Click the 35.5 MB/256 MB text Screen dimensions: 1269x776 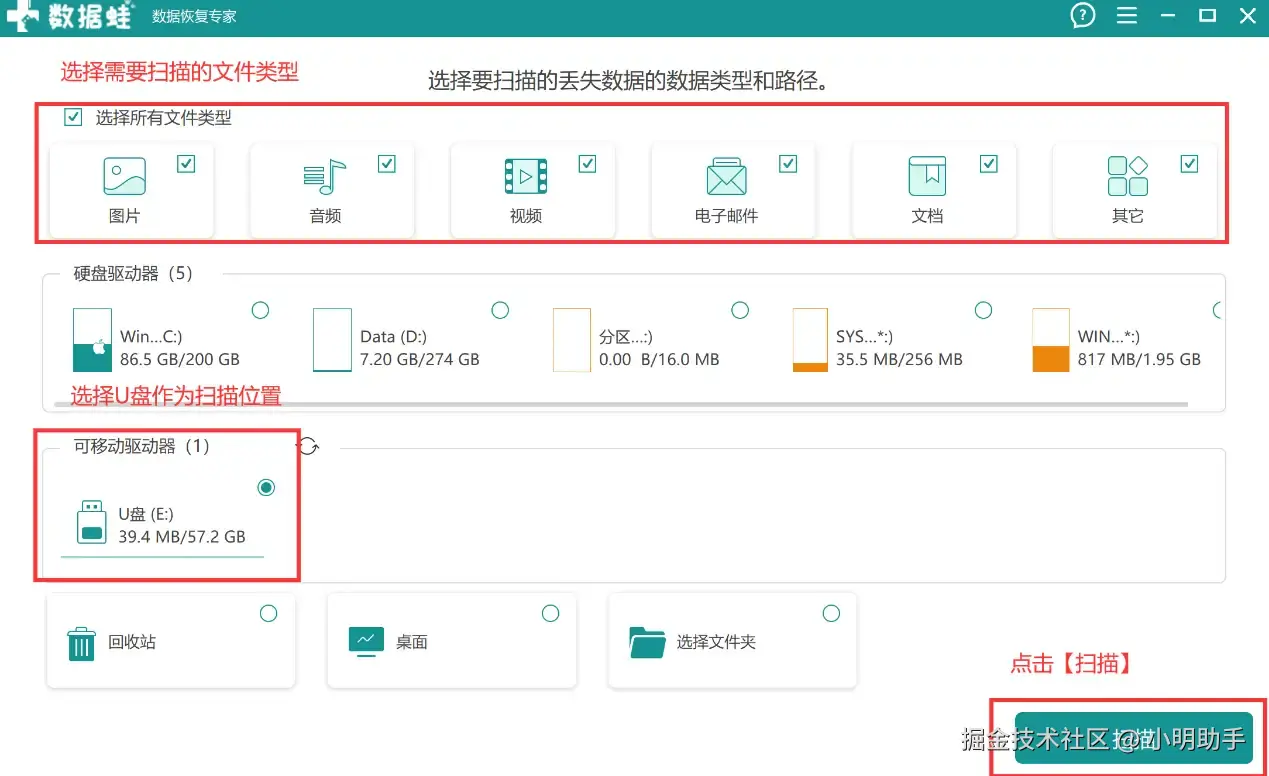pos(899,359)
